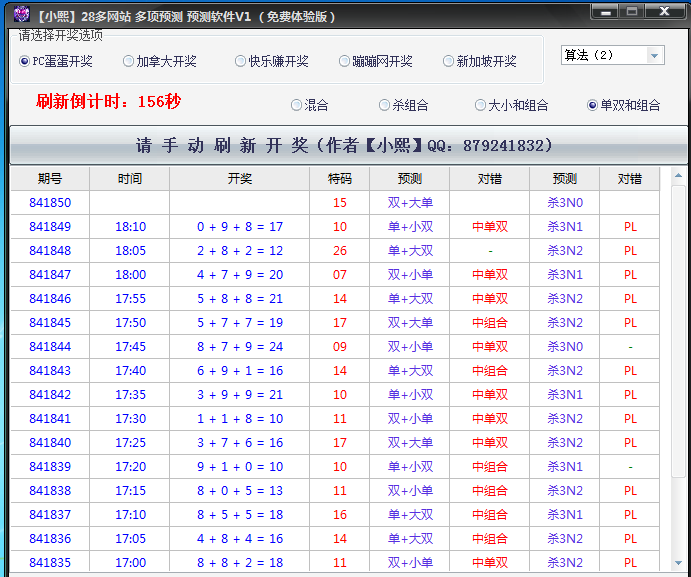
Task: Click the scroll down arrow of the table
Action: point(679,563)
